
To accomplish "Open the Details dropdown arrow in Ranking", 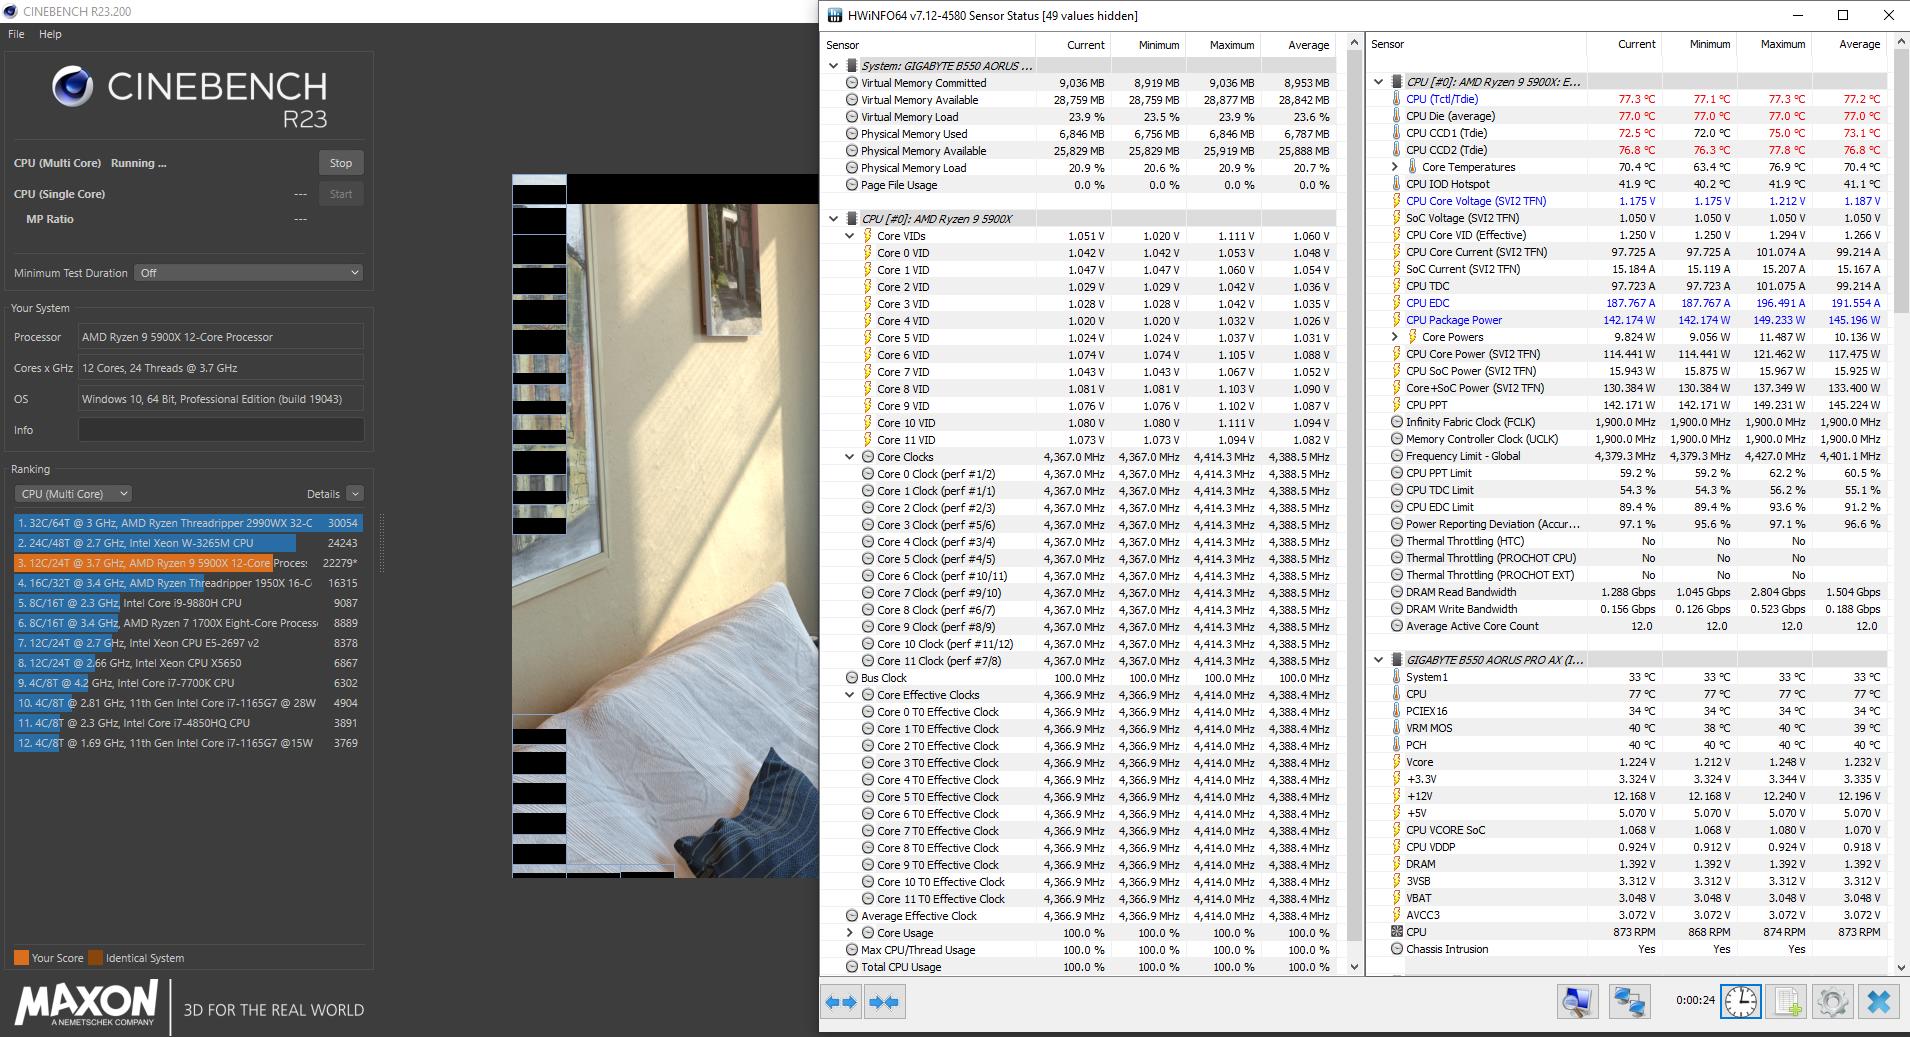I will point(355,494).
